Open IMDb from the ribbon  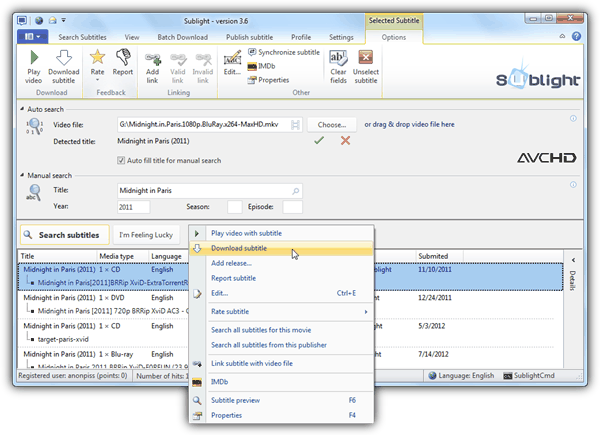pyautogui.click(x=261, y=66)
